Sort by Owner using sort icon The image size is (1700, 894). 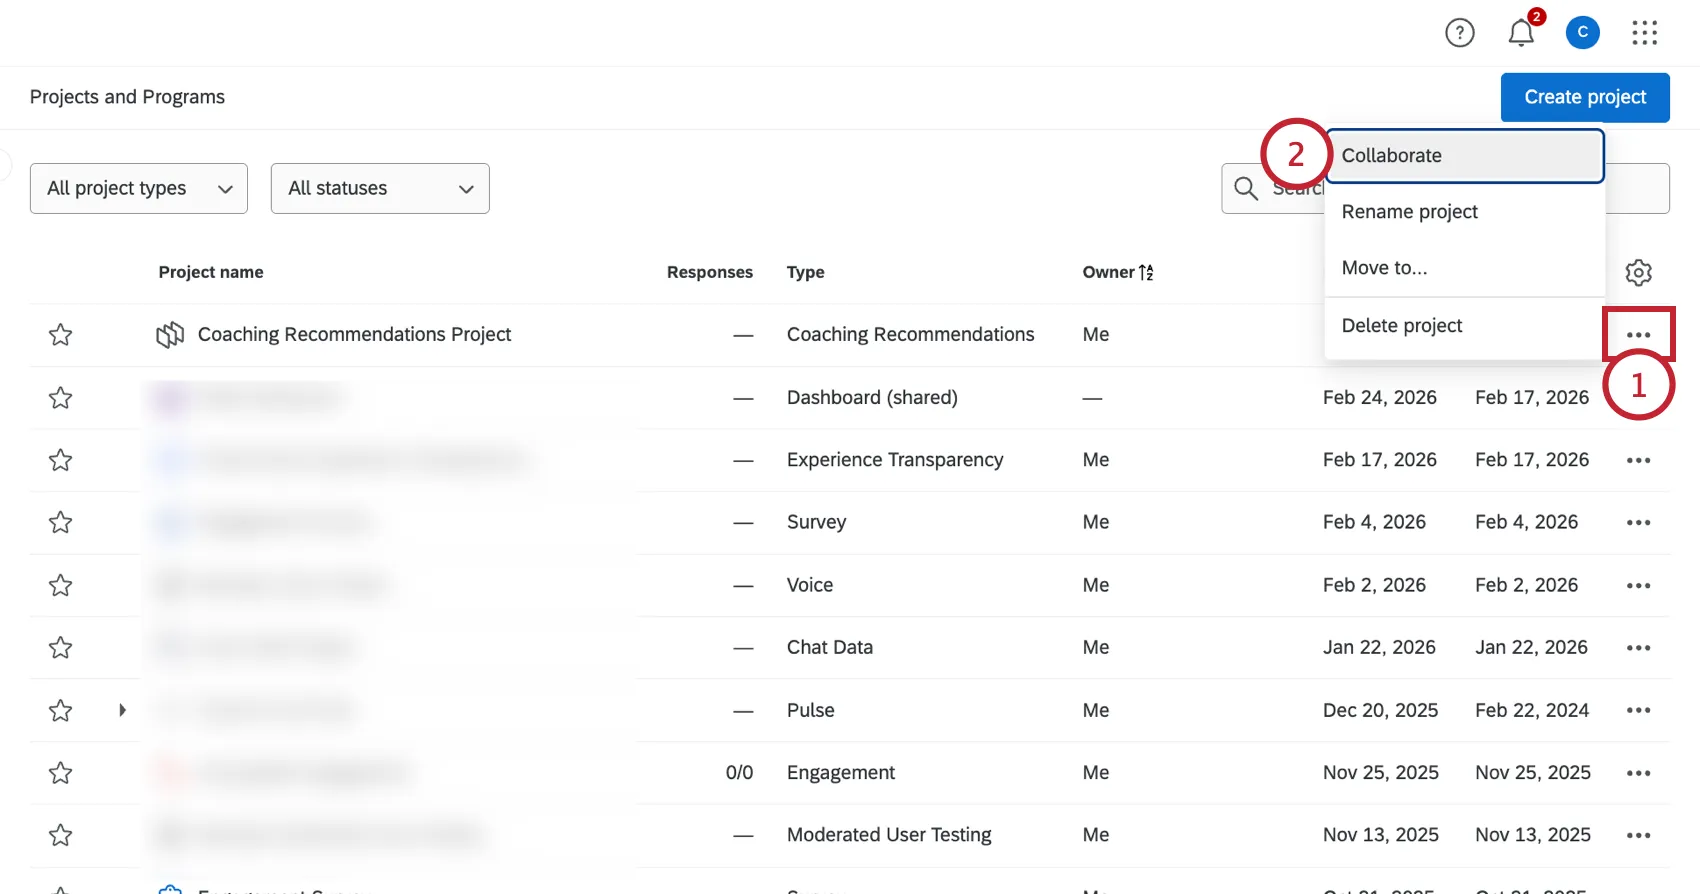(x=1146, y=272)
